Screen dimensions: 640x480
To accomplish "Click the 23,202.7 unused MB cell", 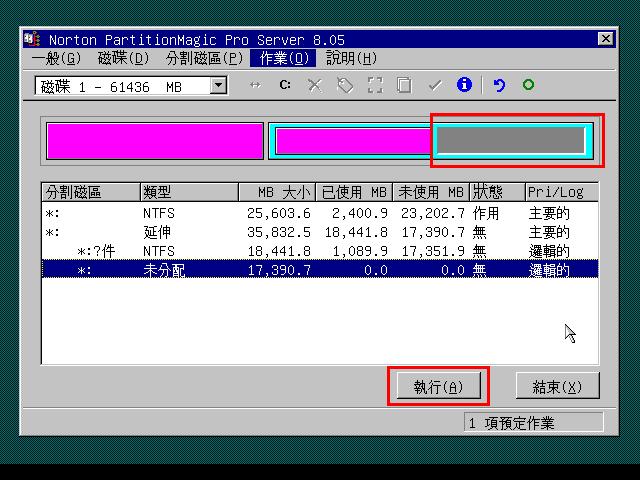I will point(433,213).
